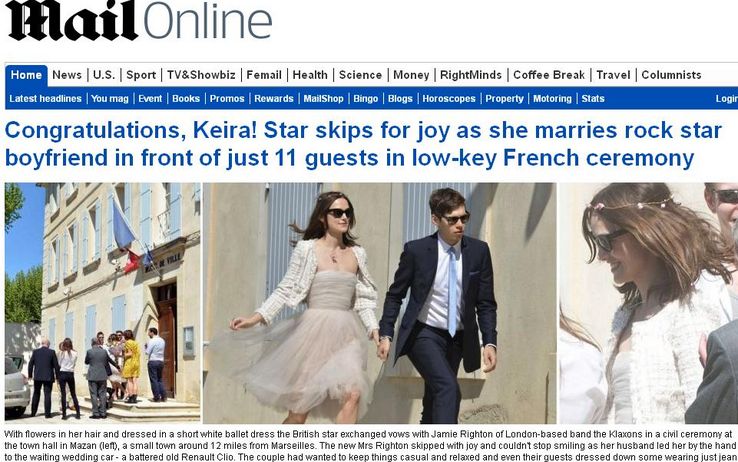
Task: Open the Horoscopes link
Action: 449,98
